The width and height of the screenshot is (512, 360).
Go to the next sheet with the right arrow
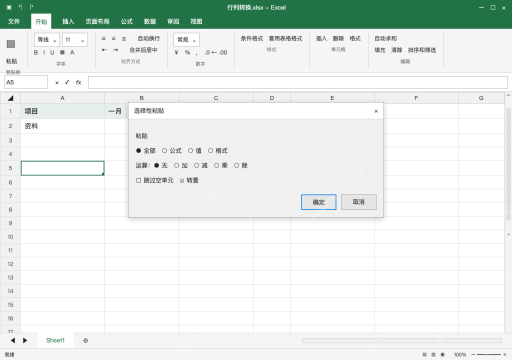[25, 340]
